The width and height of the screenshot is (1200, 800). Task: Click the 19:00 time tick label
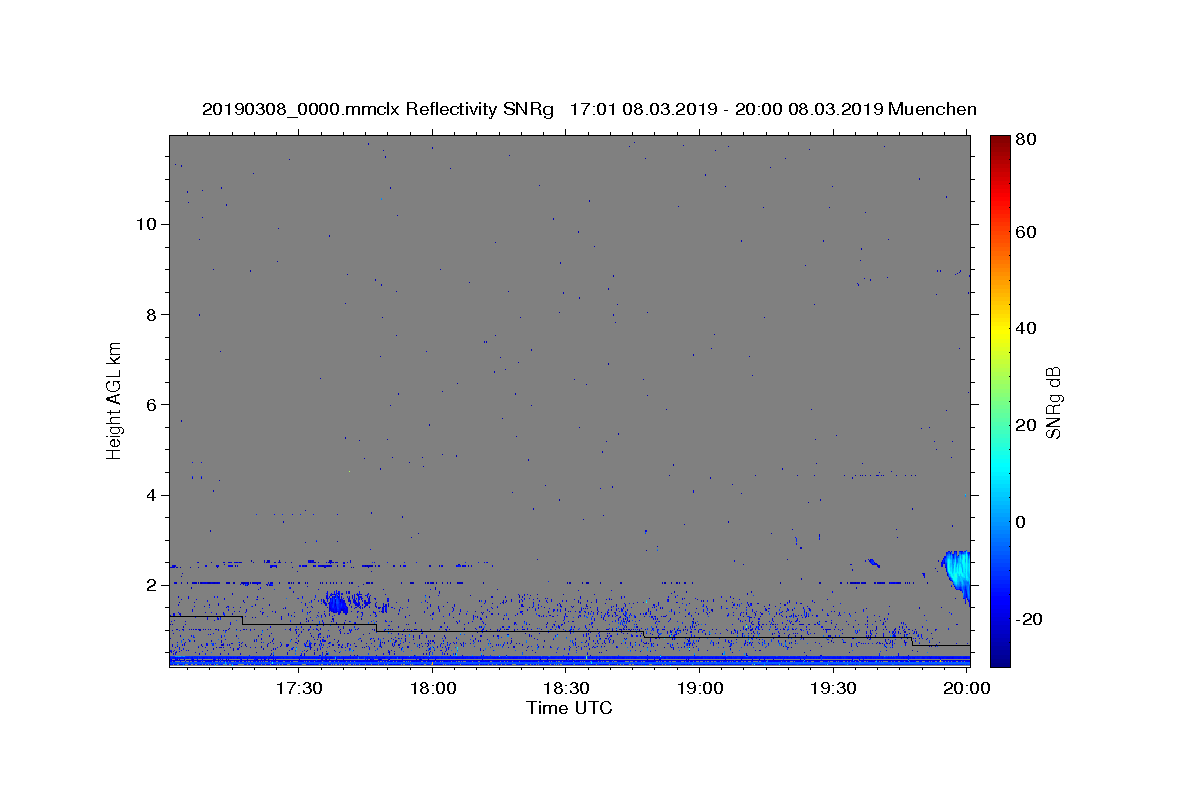[700, 688]
